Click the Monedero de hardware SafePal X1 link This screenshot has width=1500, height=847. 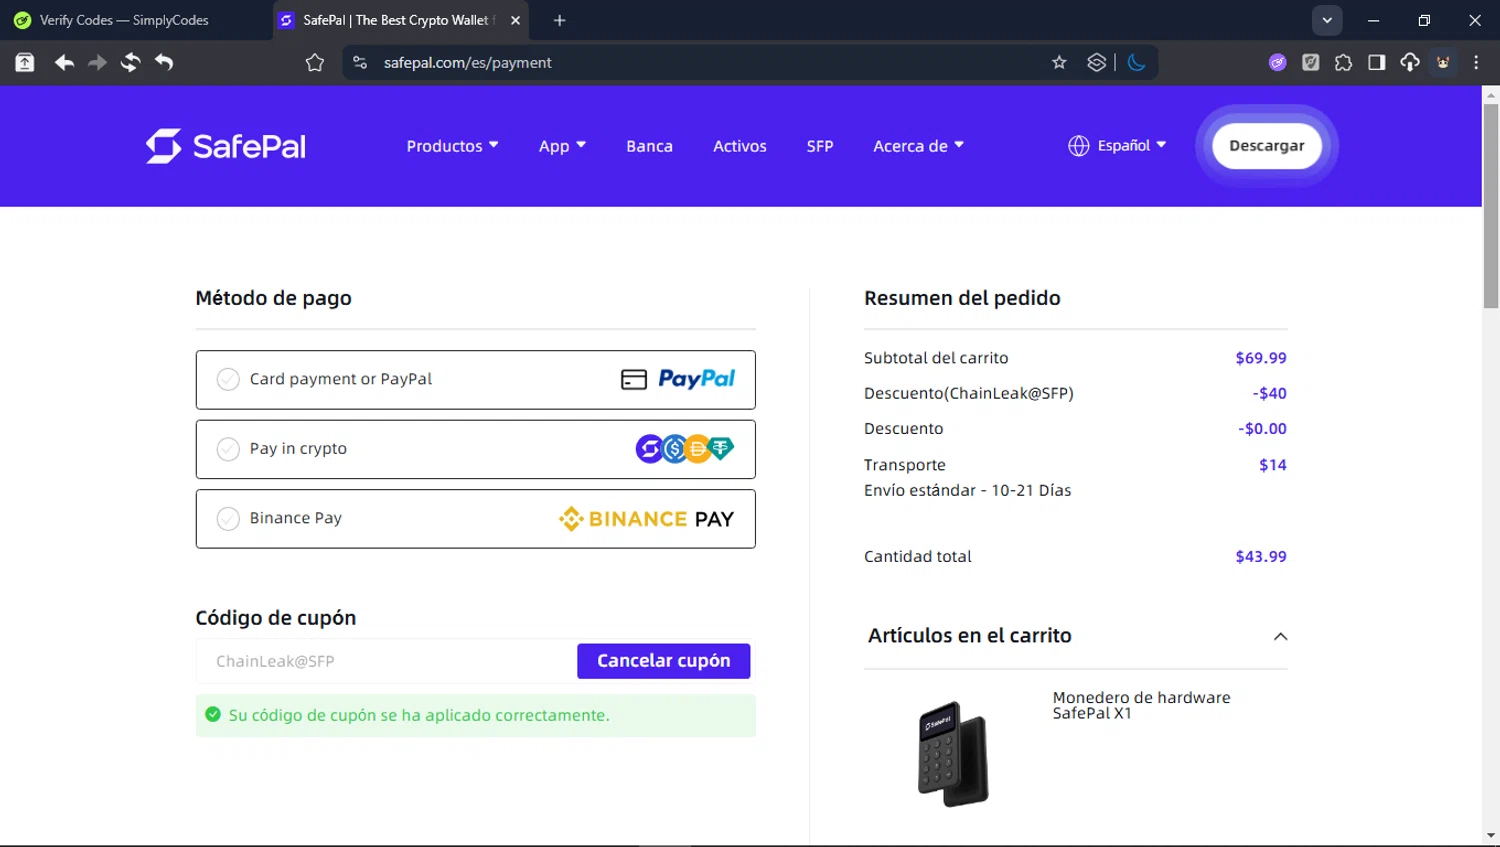(x=1141, y=705)
